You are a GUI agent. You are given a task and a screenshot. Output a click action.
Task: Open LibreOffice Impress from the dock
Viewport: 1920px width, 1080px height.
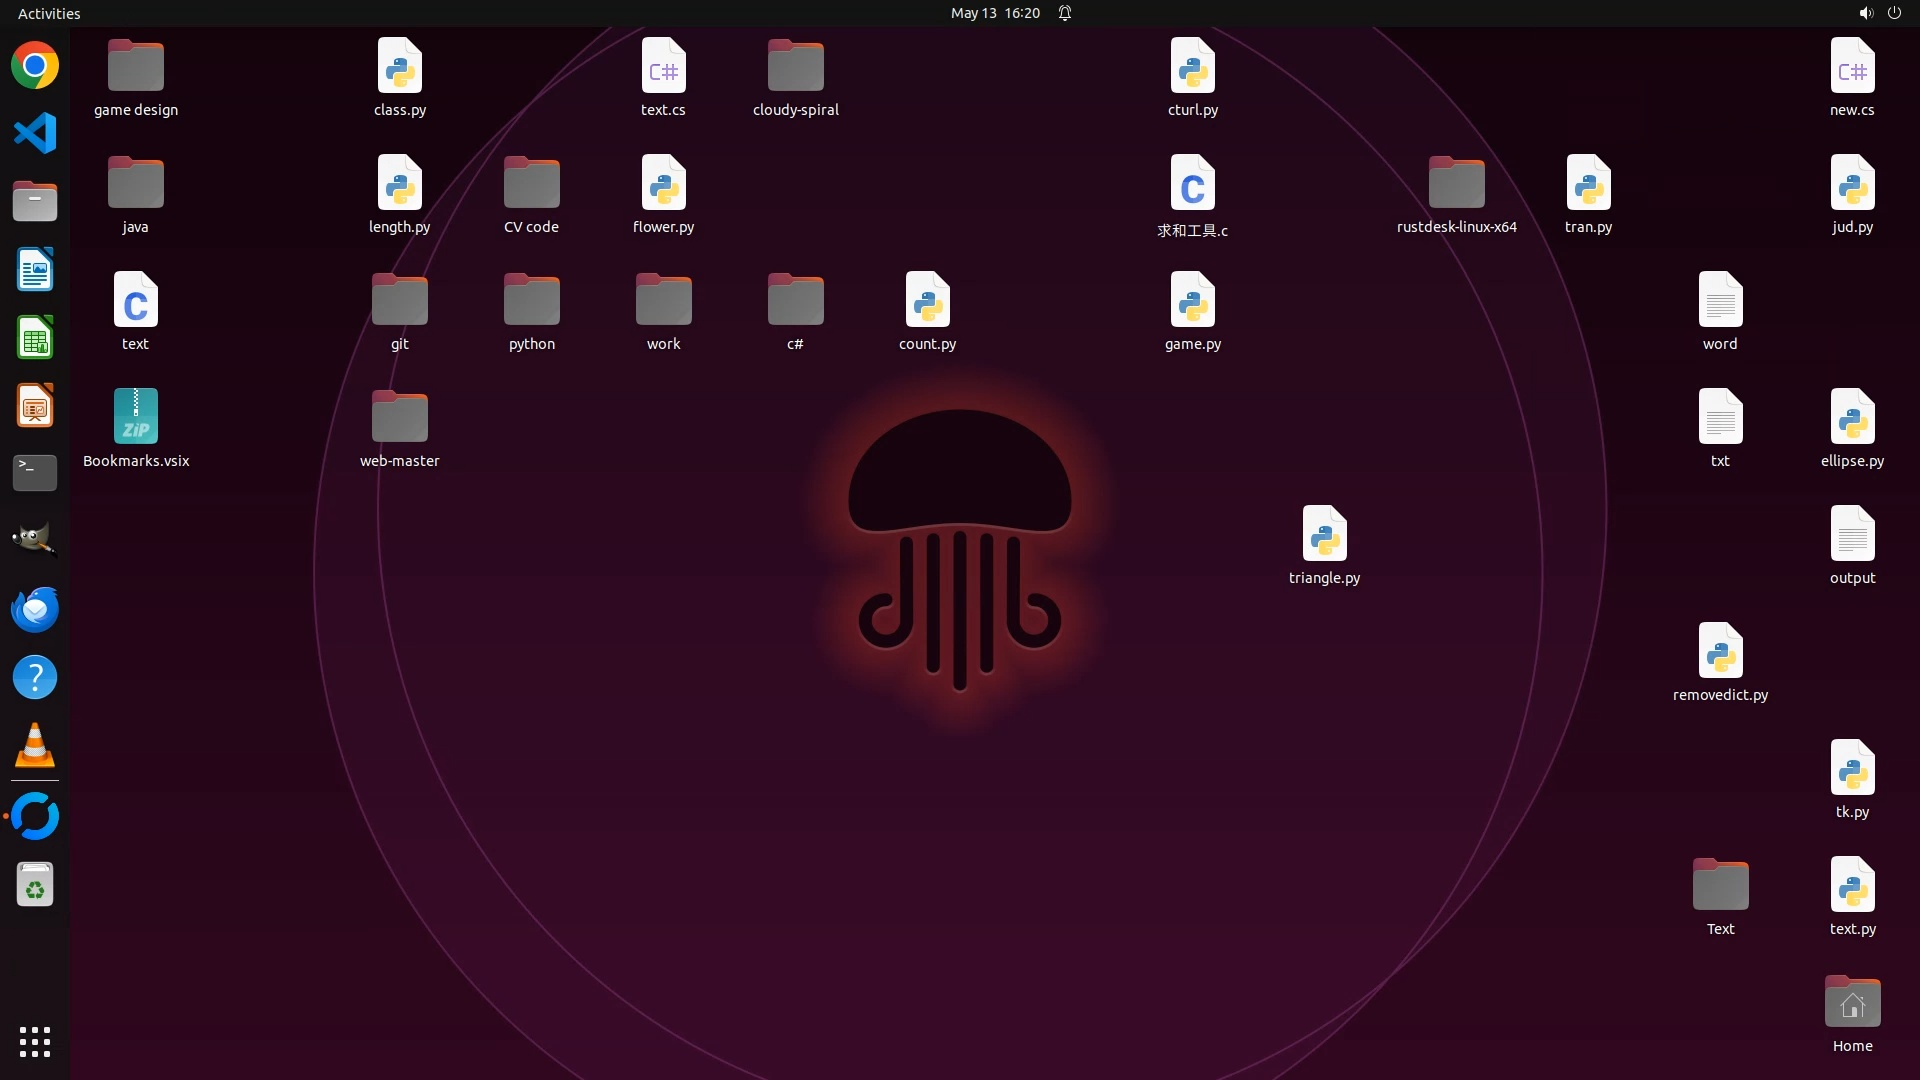(x=35, y=406)
